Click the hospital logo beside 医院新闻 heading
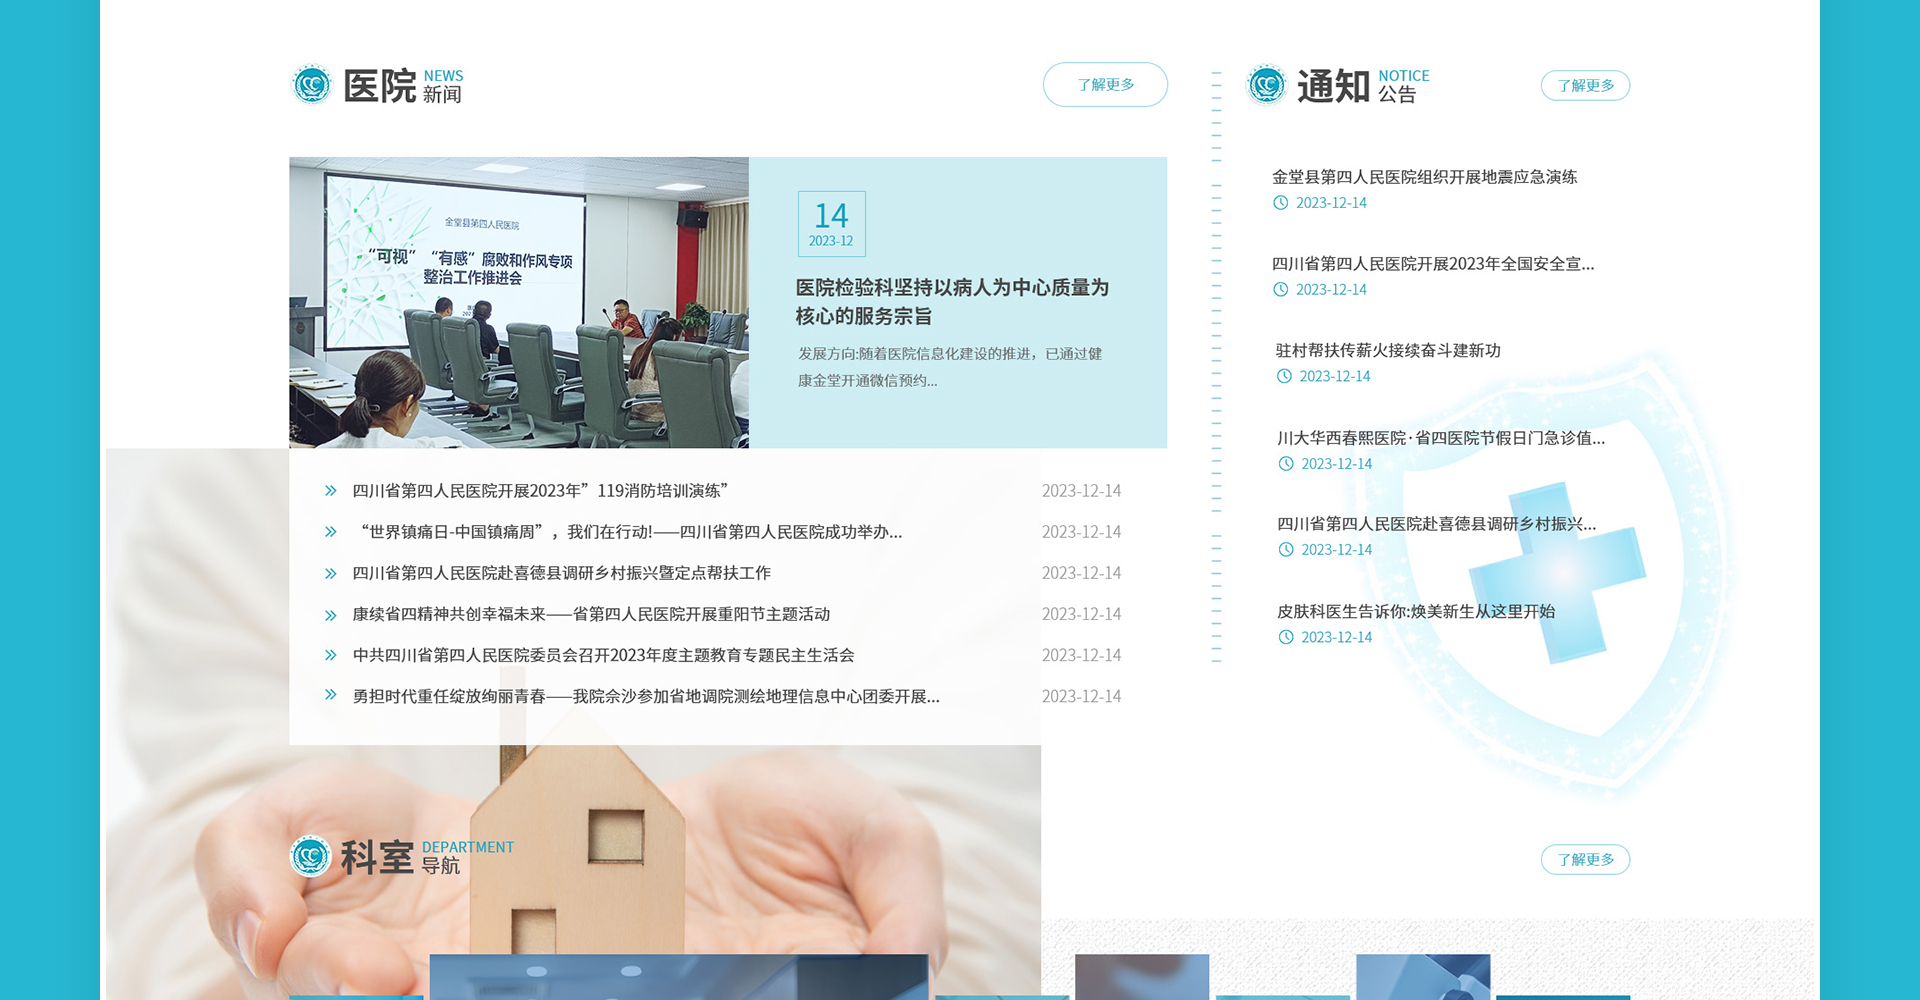The width and height of the screenshot is (1920, 1000). (311, 85)
